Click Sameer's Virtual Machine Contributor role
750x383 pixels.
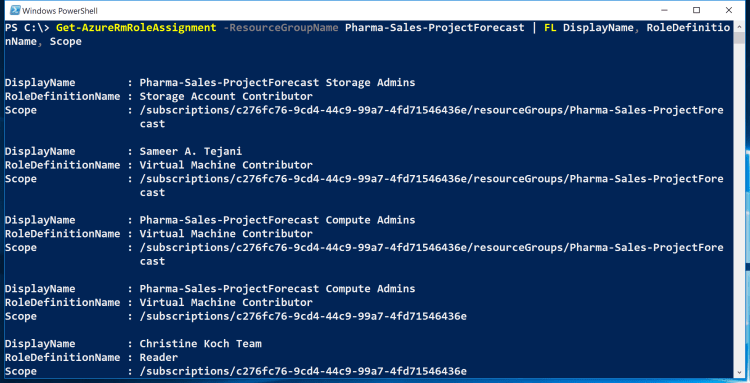tap(226, 165)
